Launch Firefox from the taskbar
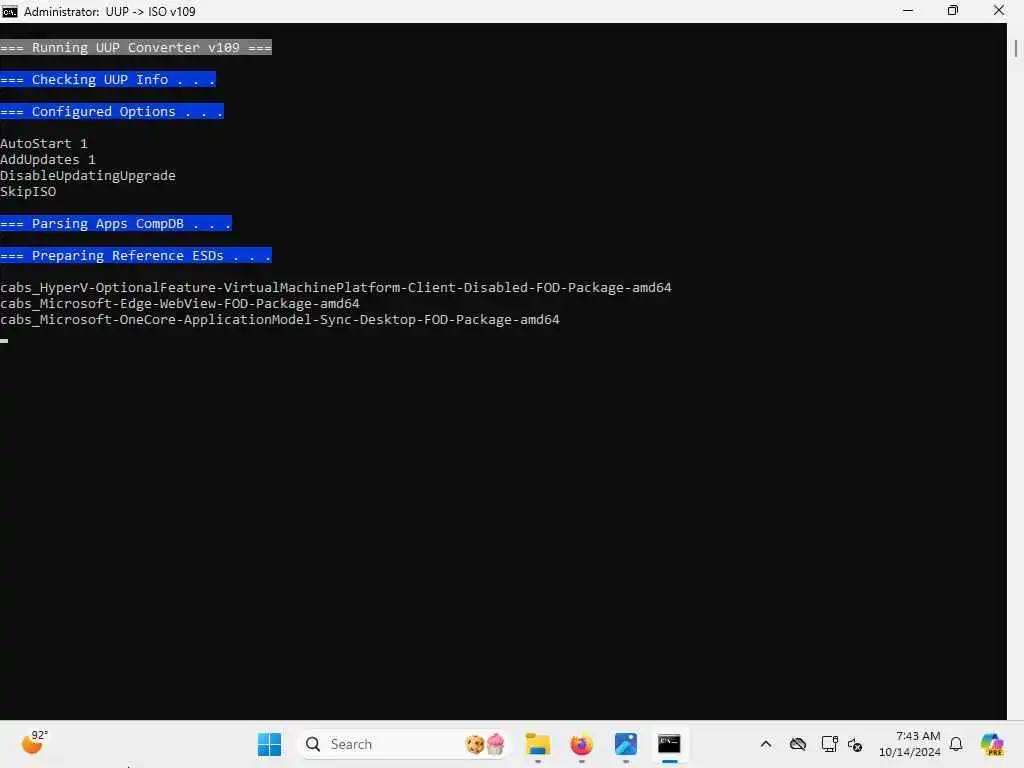Screen dimensions: 1024x768 [x=581, y=744]
